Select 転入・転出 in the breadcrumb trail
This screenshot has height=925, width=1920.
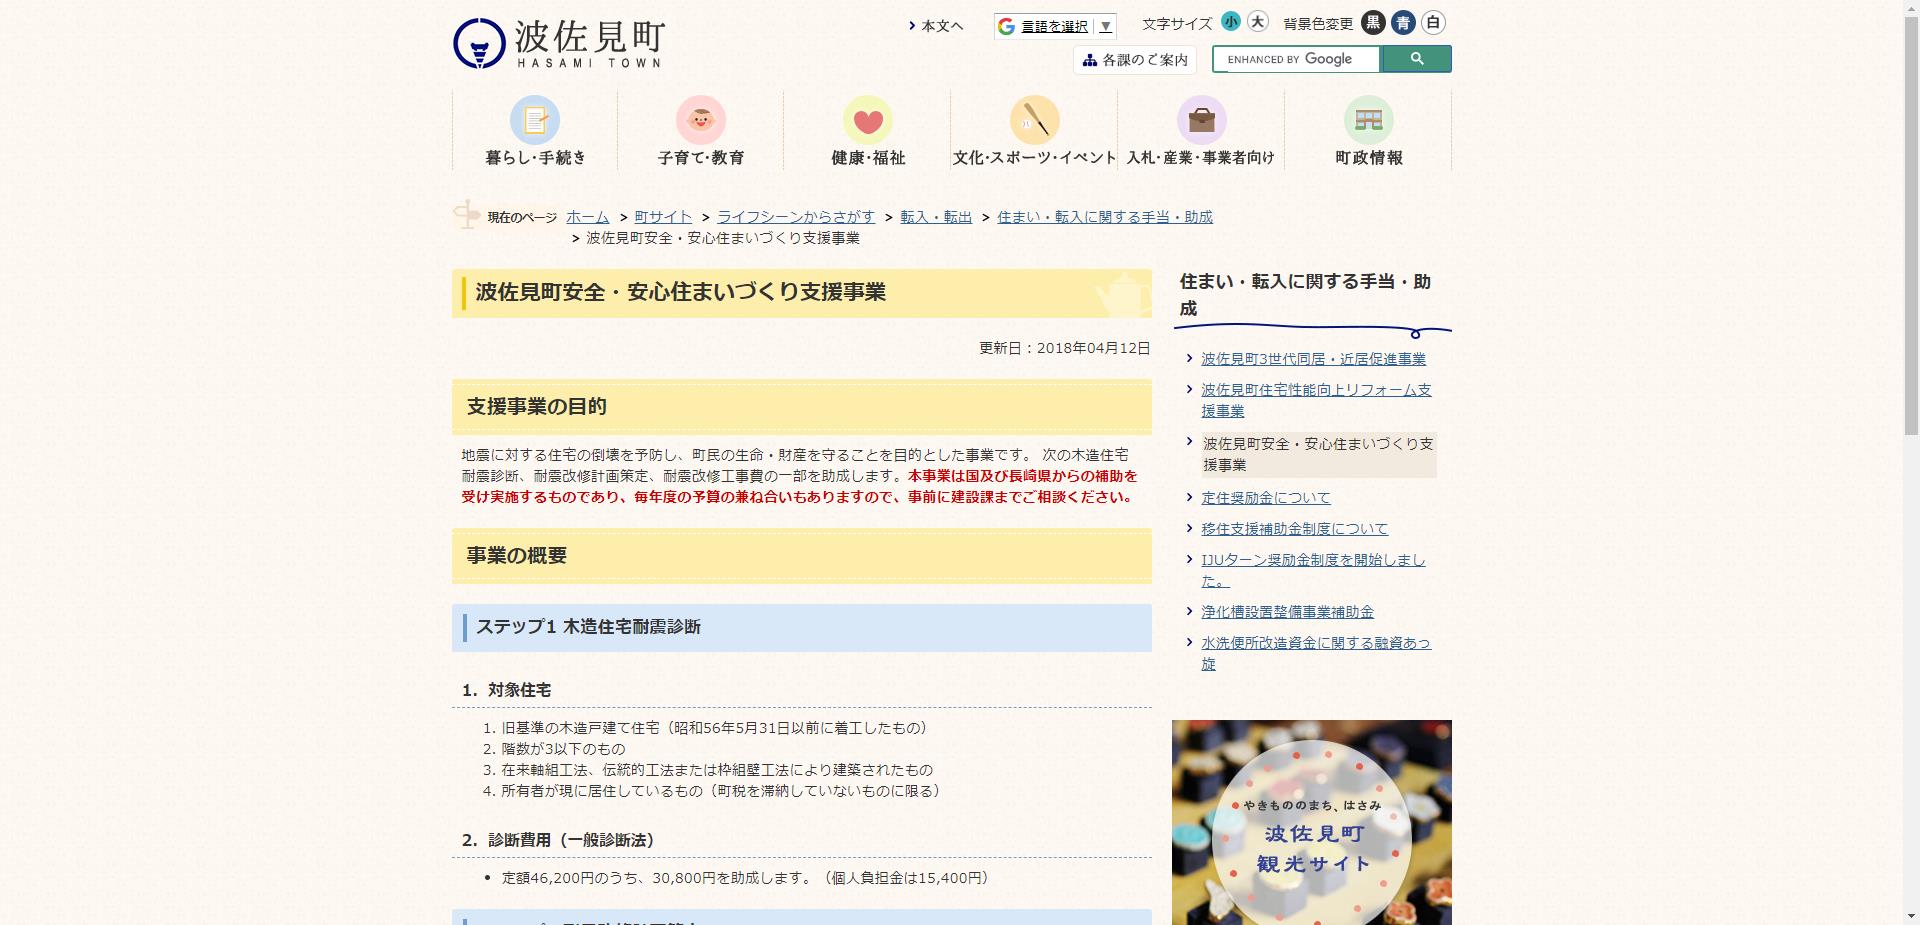coord(934,216)
